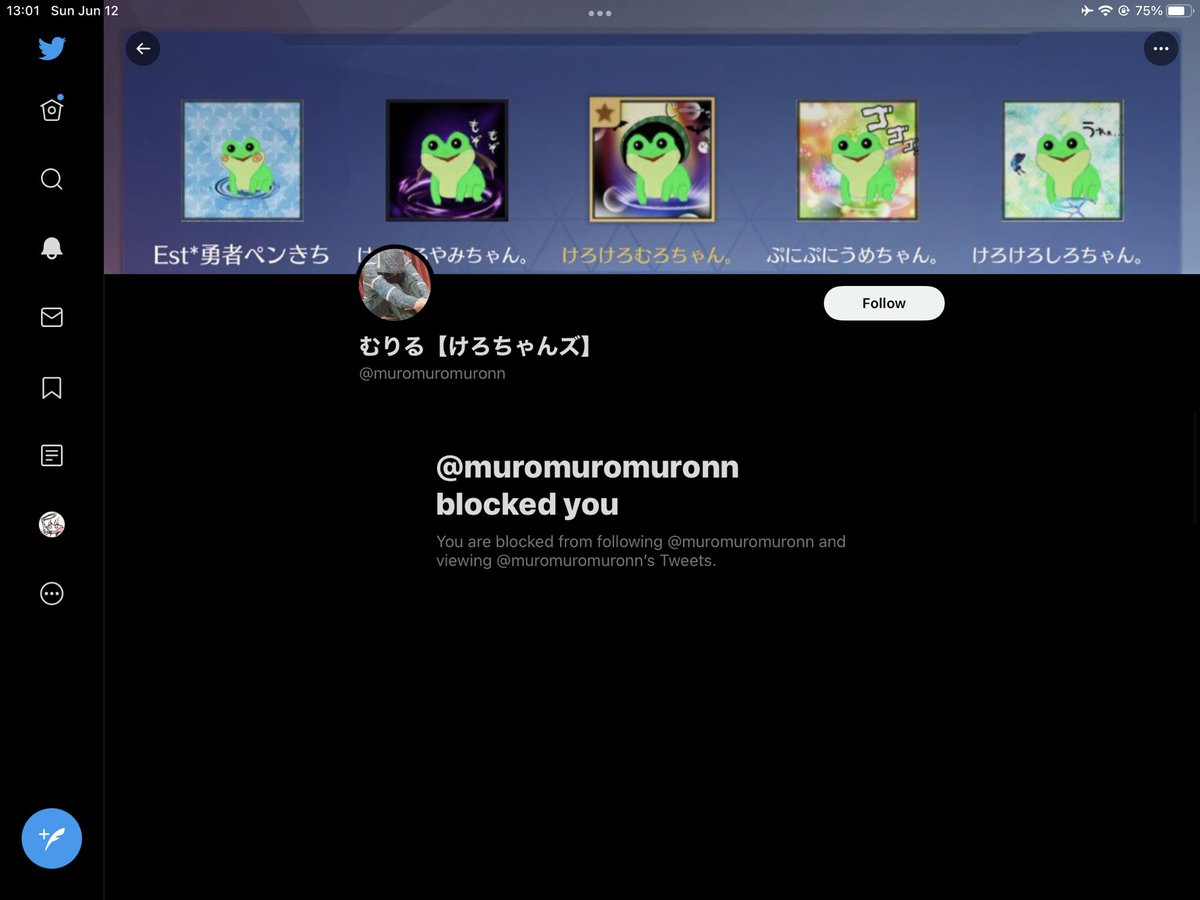1200x900 pixels.
Task: Tap the Wi-Fi icon in status bar
Action: click(1105, 10)
